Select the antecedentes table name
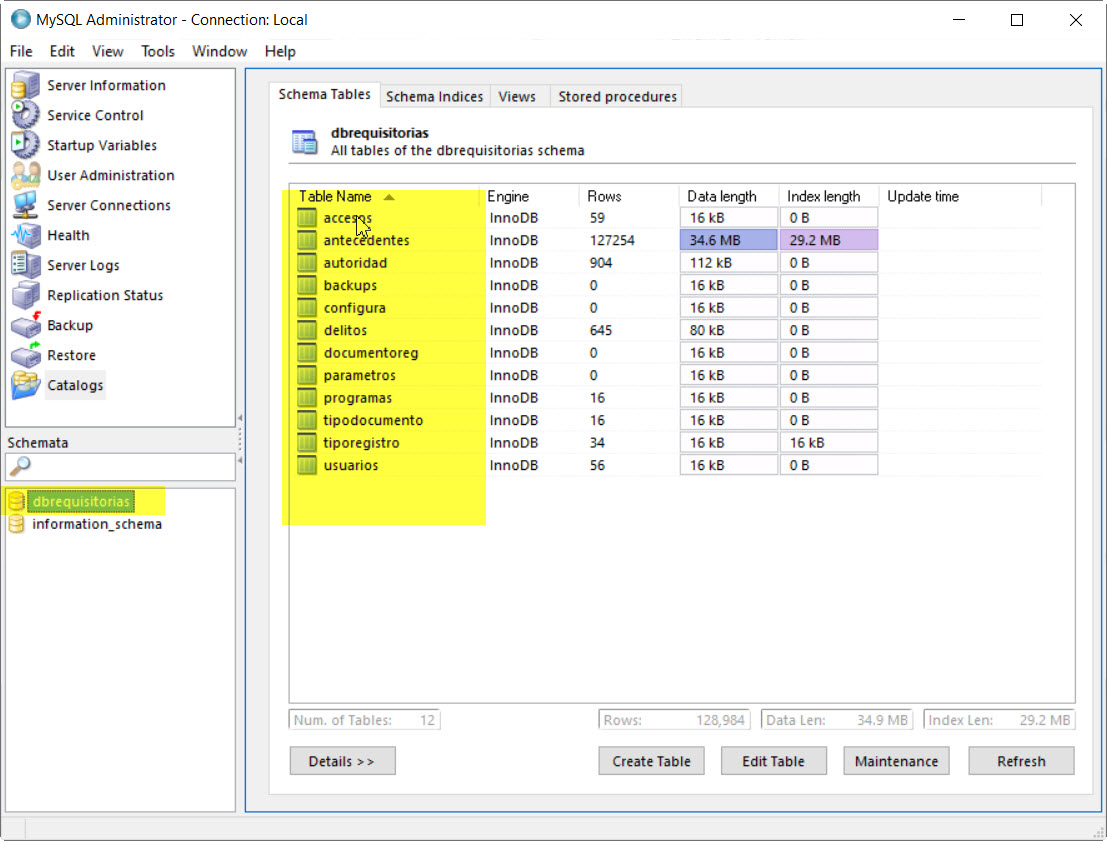Screen dimensions: 1107x841 click(366, 240)
